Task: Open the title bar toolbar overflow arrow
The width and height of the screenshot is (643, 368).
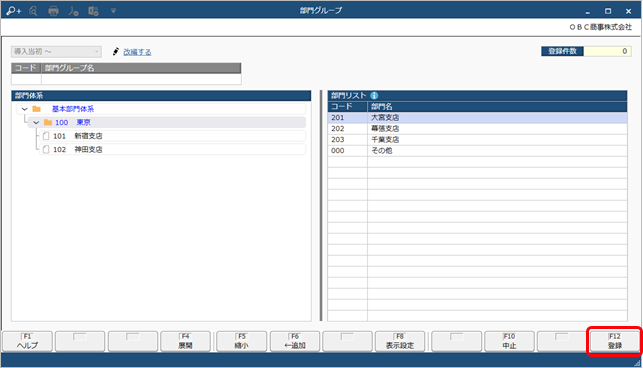Action: tap(113, 11)
